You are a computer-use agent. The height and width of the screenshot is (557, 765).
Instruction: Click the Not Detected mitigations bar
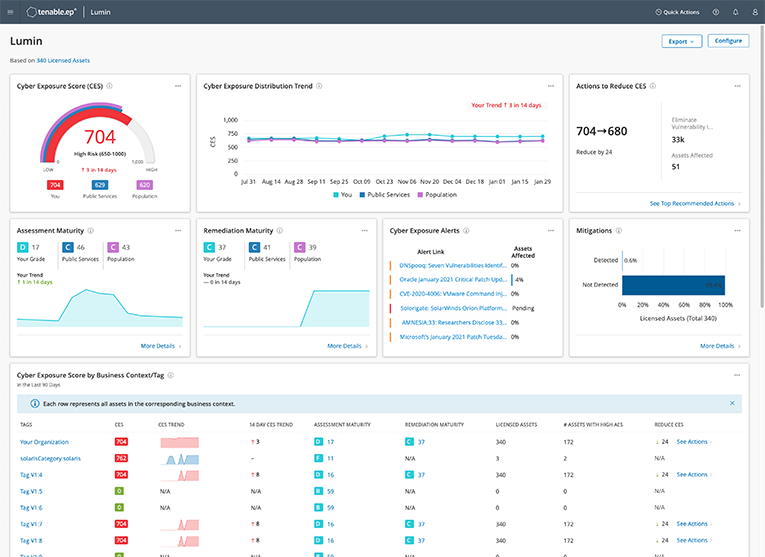[x=673, y=285]
